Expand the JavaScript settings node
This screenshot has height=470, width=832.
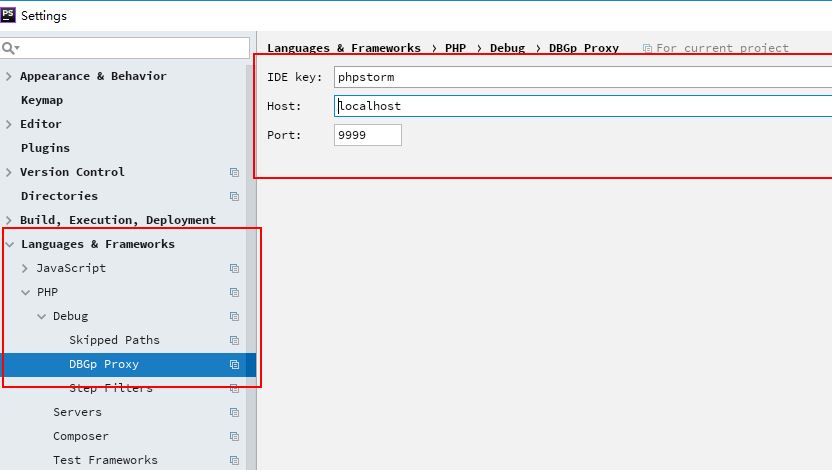coord(25,268)
